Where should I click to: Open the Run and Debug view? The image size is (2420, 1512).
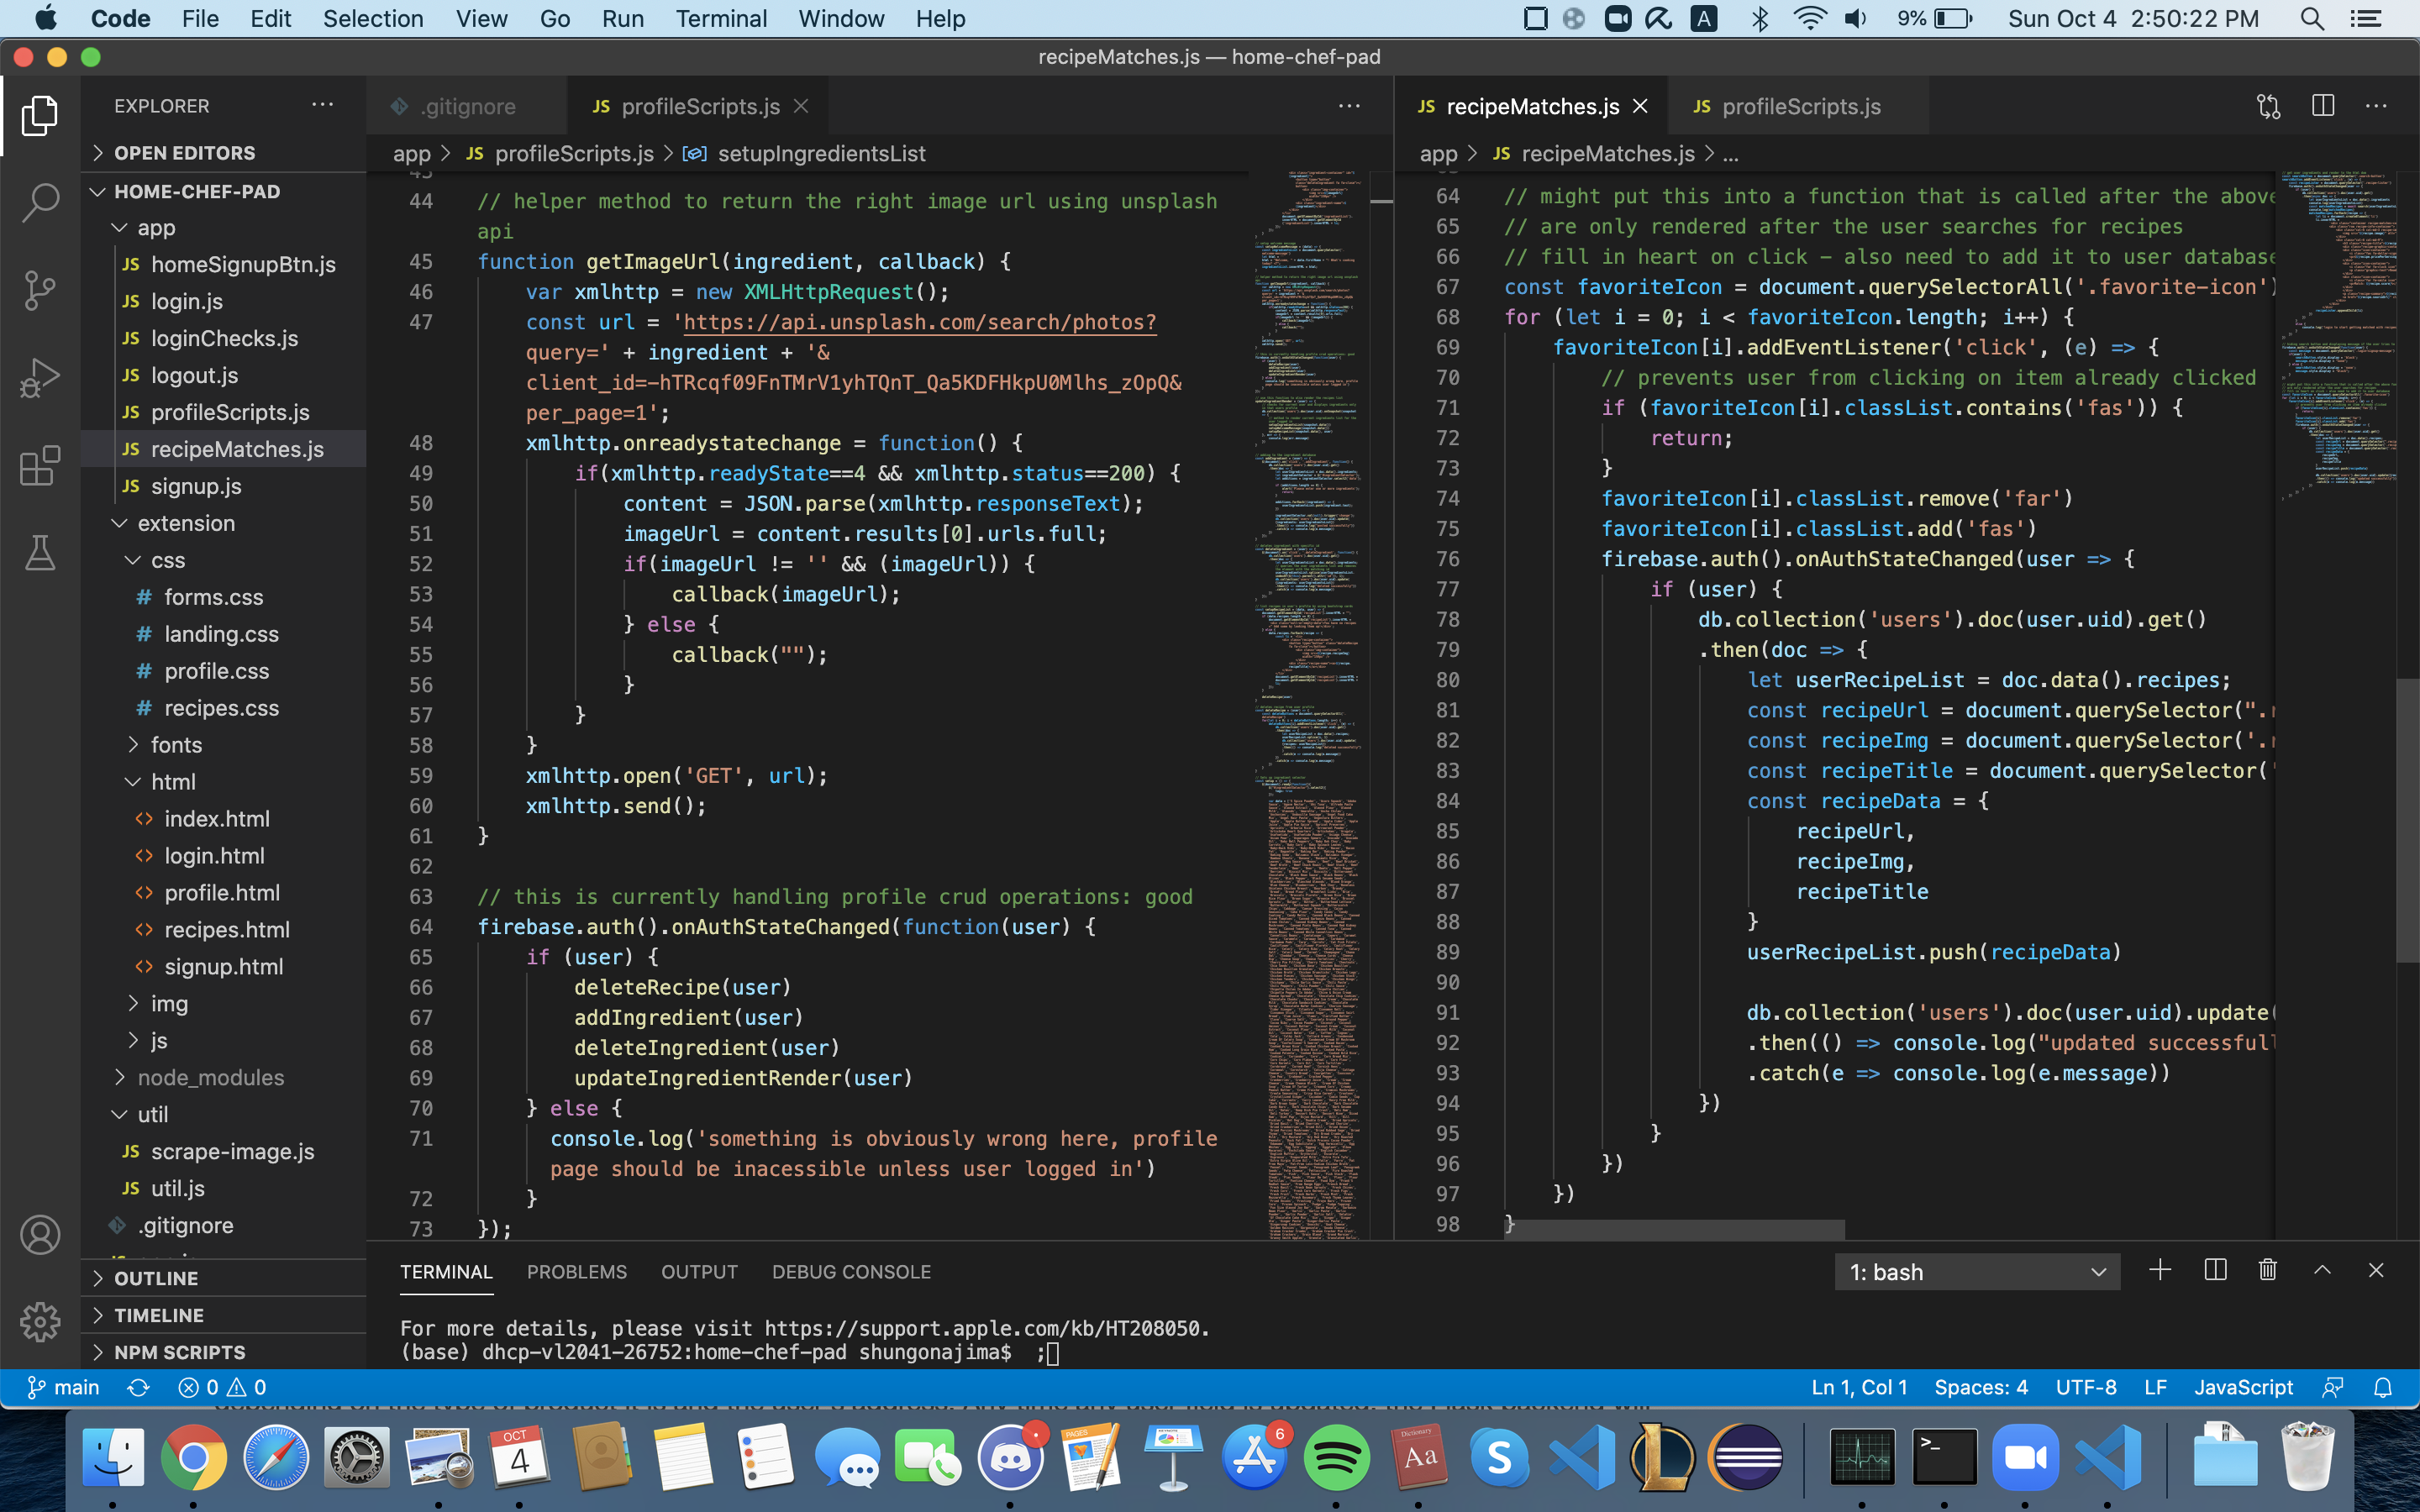tap(40, 378)
